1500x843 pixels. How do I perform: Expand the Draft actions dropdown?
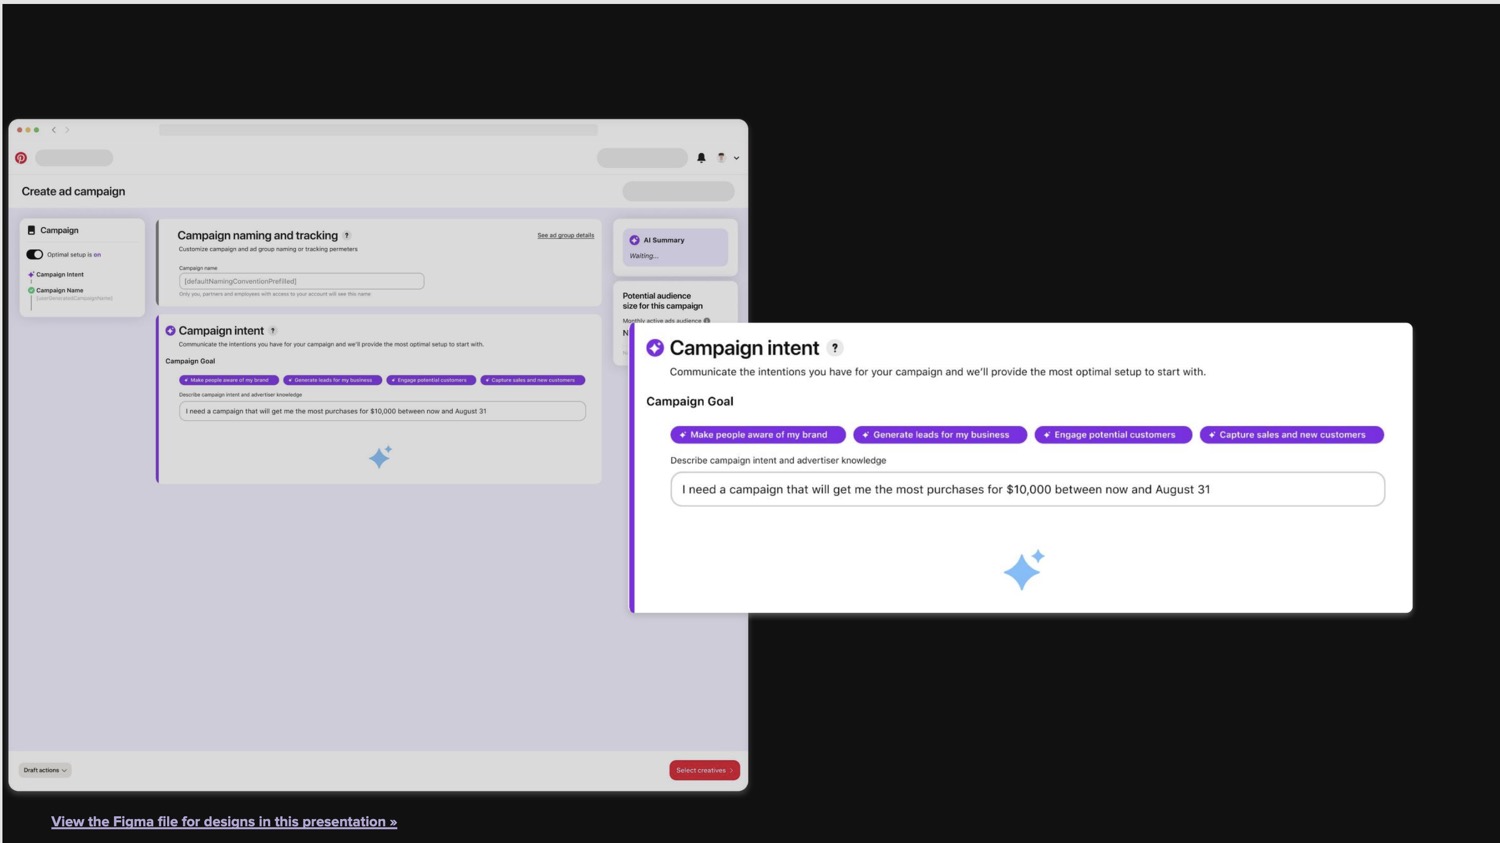45,770
